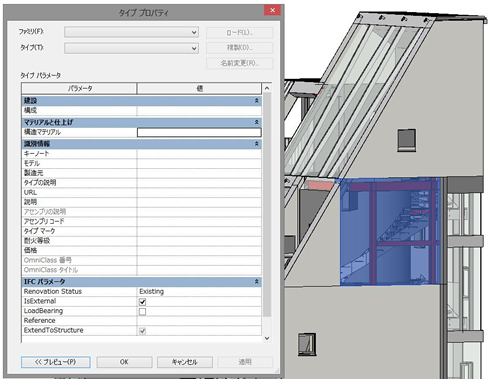Click the 値 column header
This screenshot has width=500, height=379.
point(199,89)
